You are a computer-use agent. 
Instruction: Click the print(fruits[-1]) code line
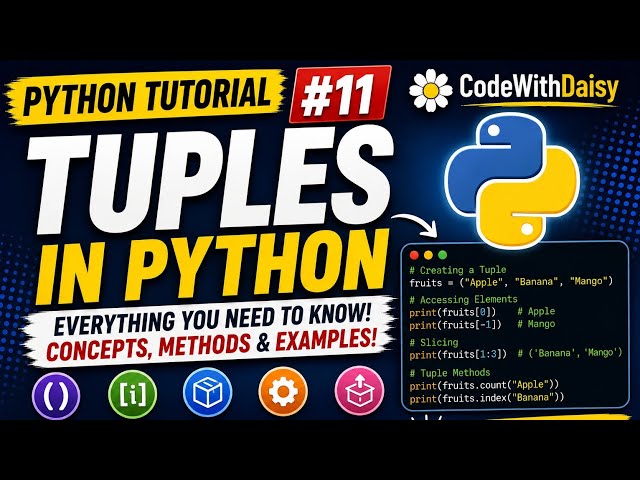pyautogui.click(x=455, y=325)
